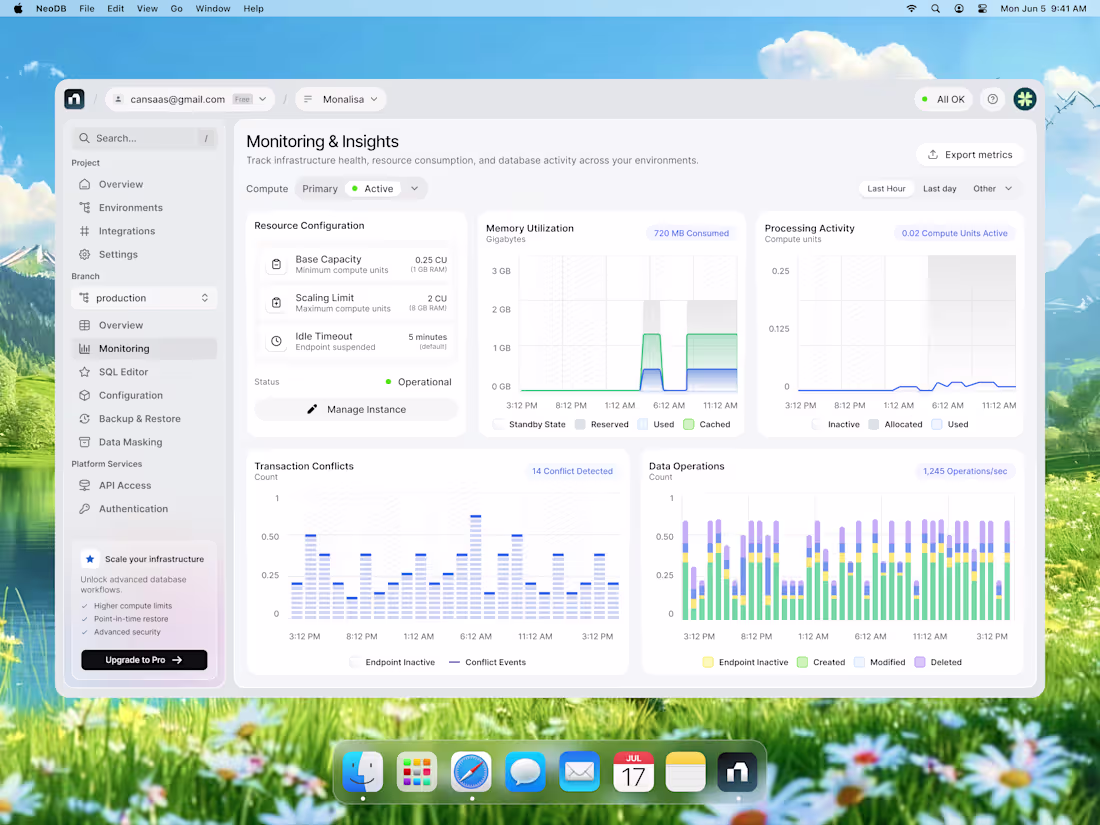Screen dimensions: 1100x825
Task: Click the Scale your infrastructure star icon
Action: tap(90, 559)
